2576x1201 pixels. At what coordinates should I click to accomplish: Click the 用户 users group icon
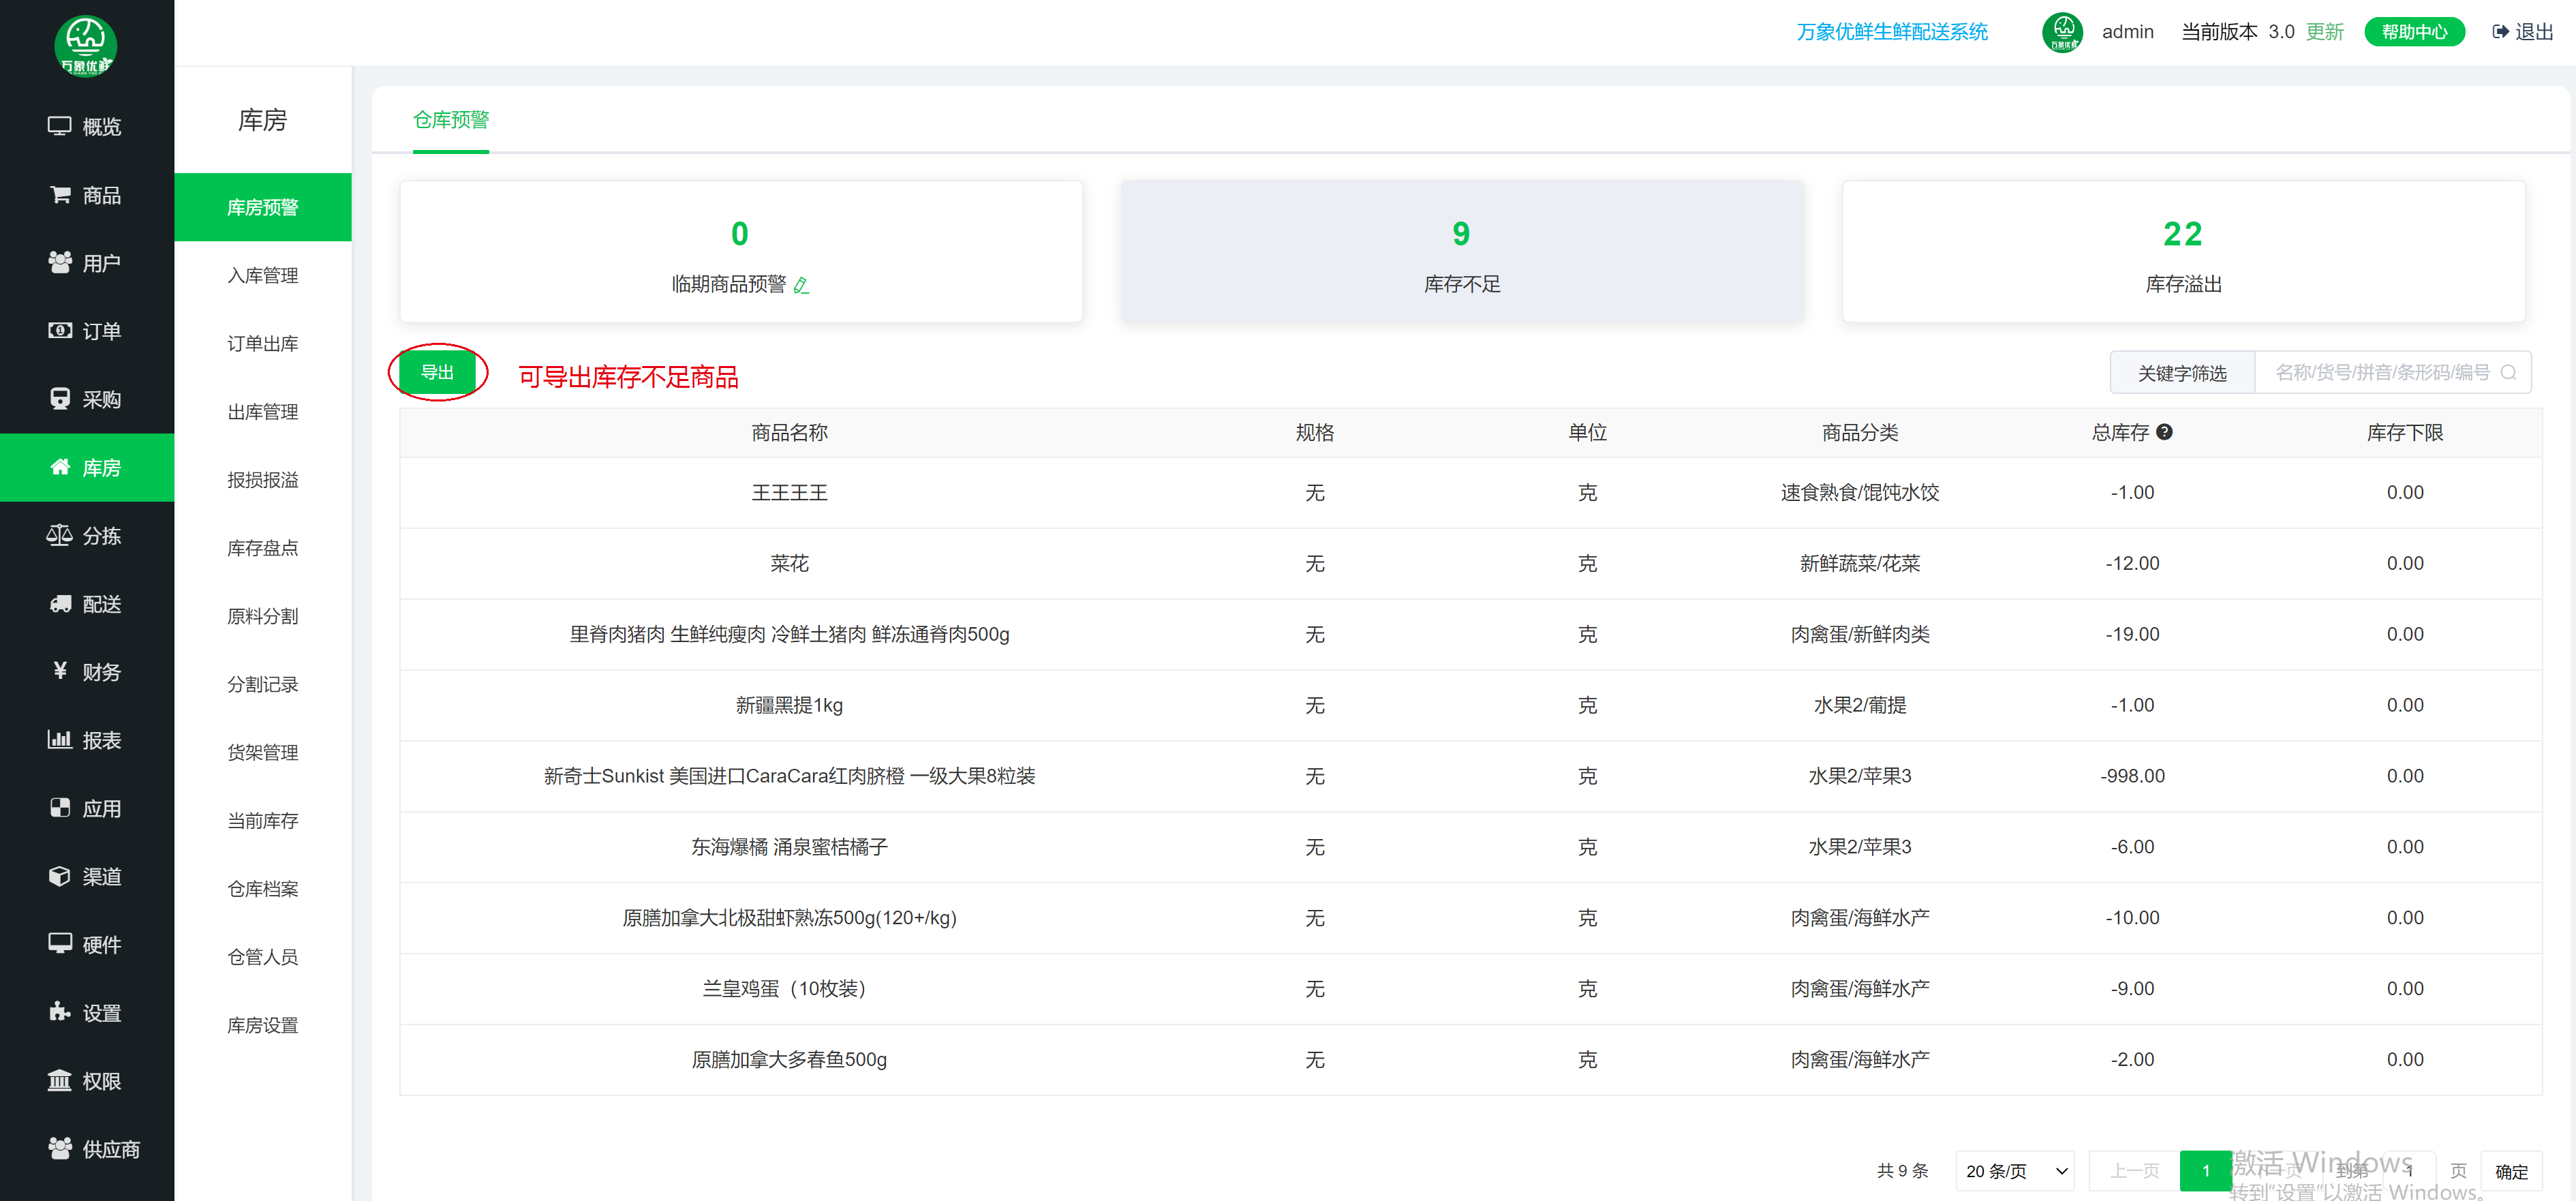point(60,262)
